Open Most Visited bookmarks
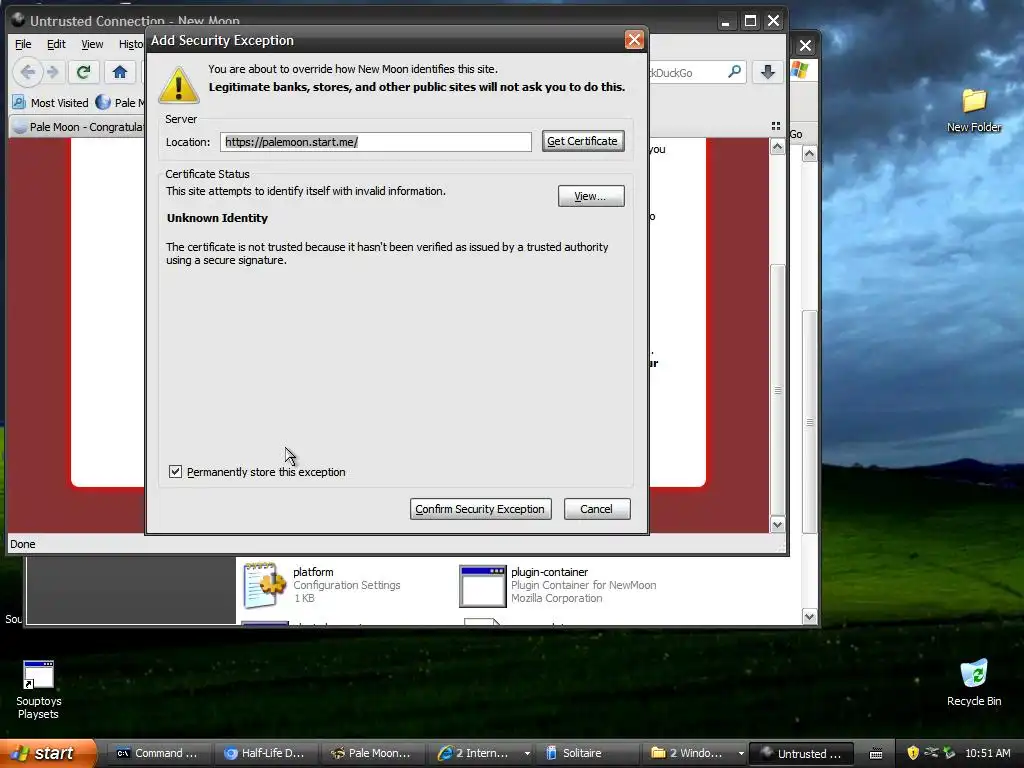Image resolution: width=1024 pixels, height=768 pixels. tap(50, 103)
